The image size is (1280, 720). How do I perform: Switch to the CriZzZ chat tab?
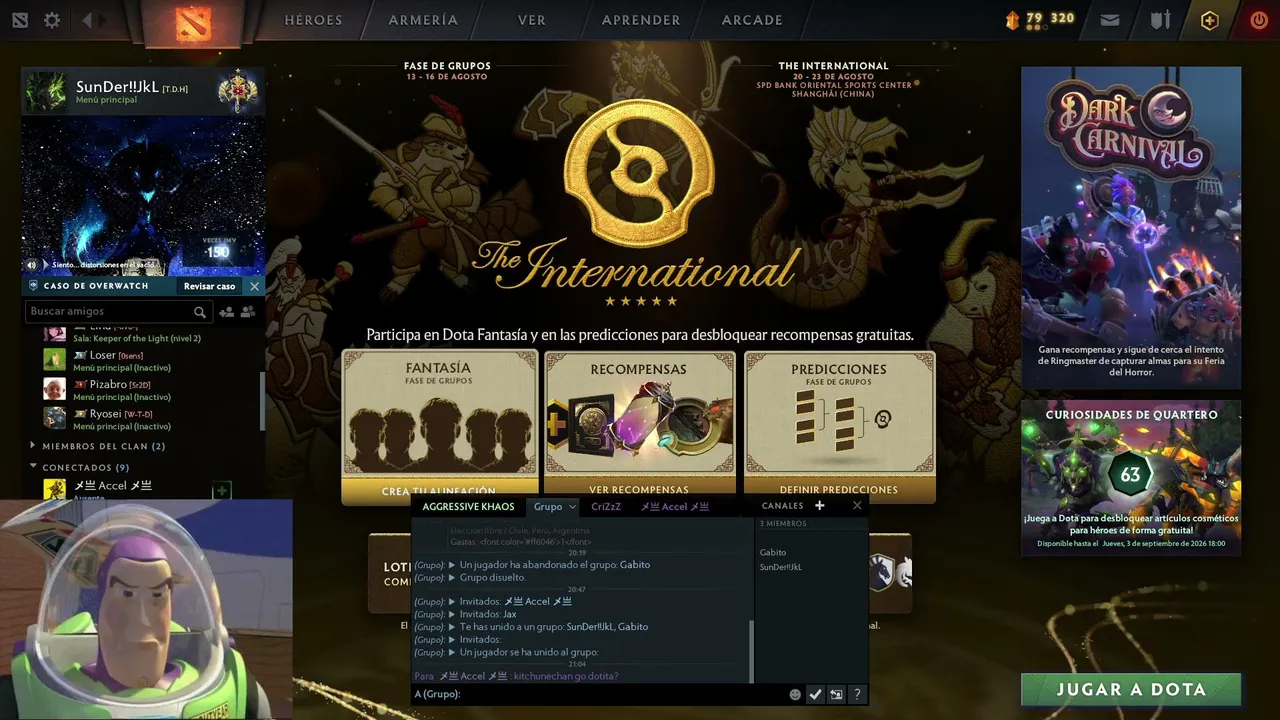coord(606,507)
